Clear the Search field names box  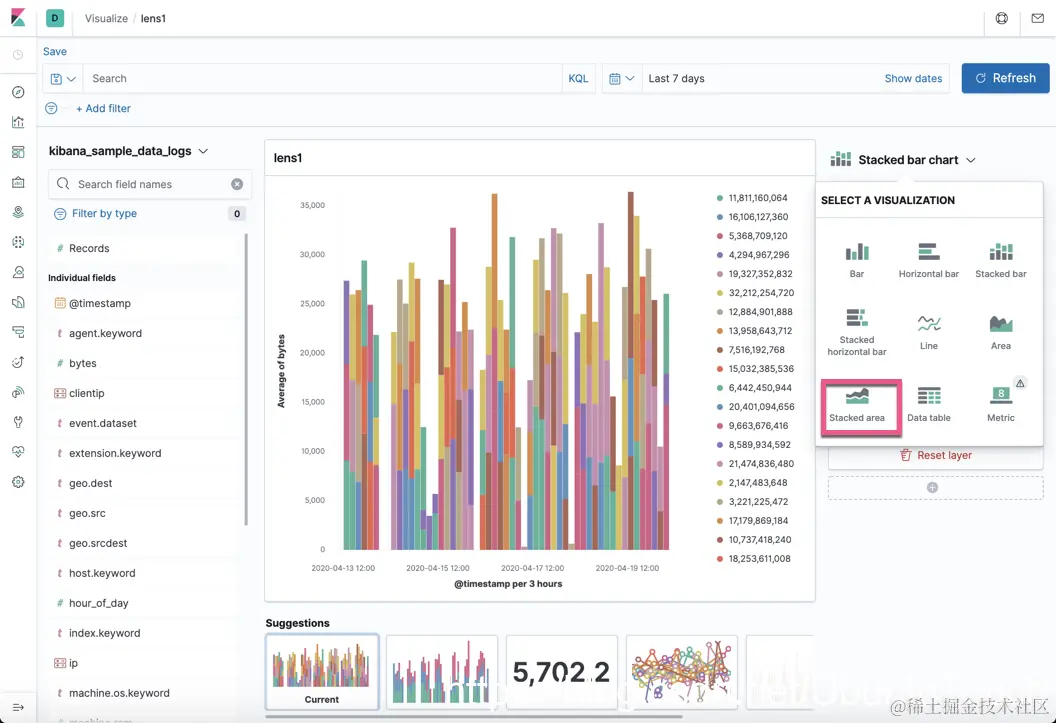click(237, 184)
